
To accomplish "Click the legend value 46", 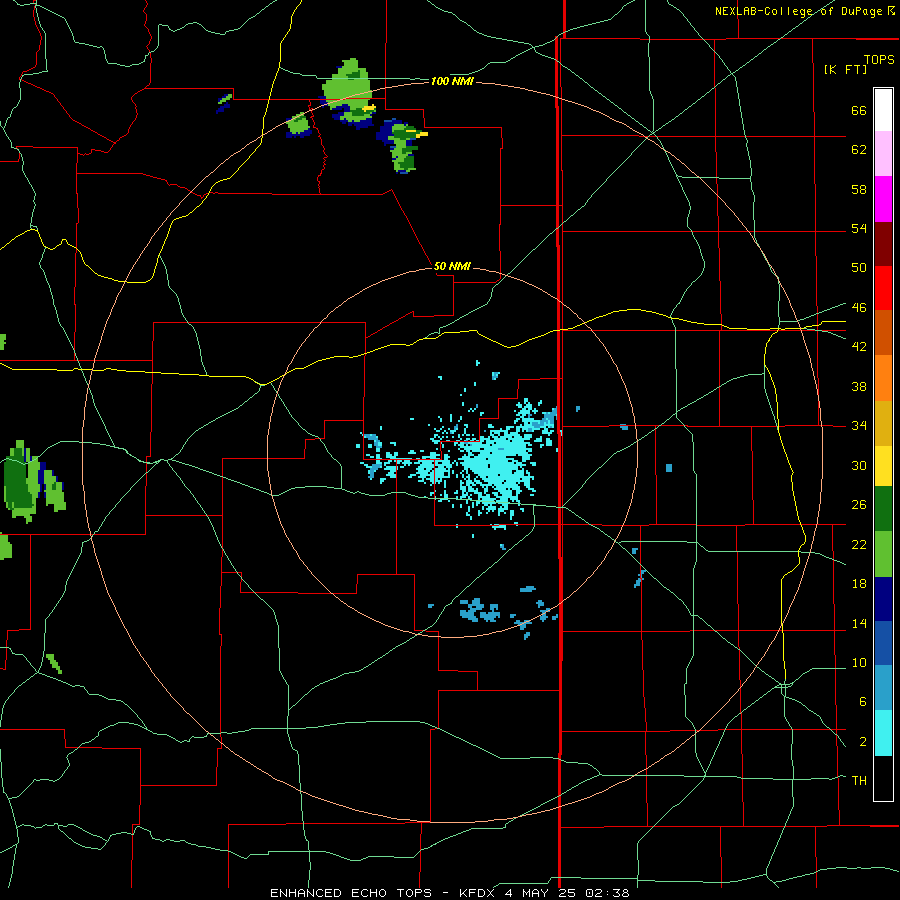I will 859,308.
